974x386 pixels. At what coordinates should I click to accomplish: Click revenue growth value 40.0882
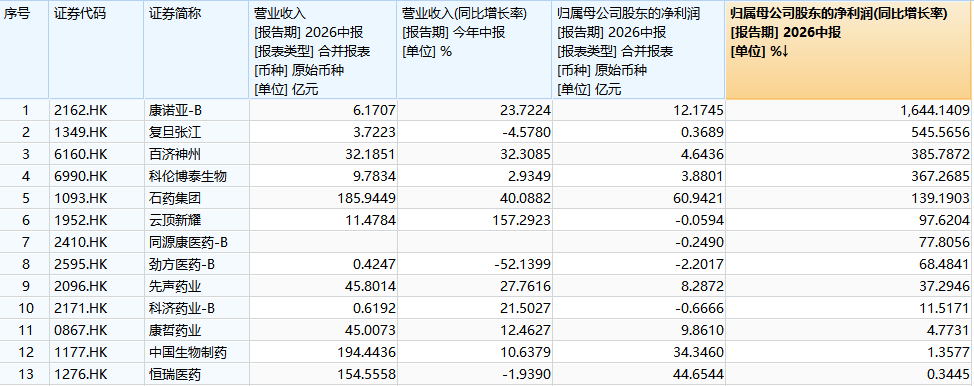tap(526, 199)
